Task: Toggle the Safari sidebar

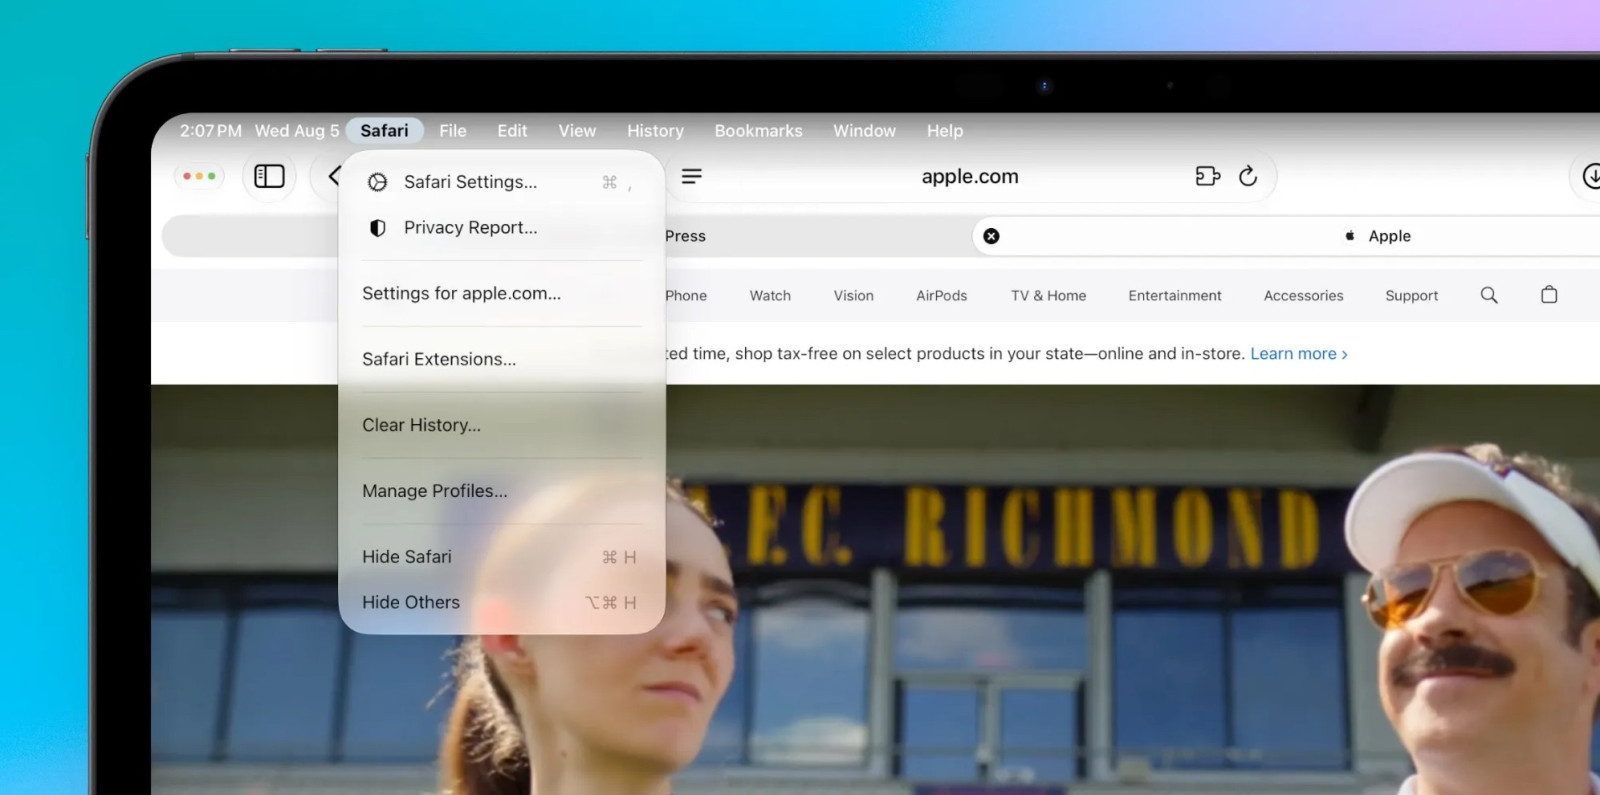Action: click(x=270, y=177)
